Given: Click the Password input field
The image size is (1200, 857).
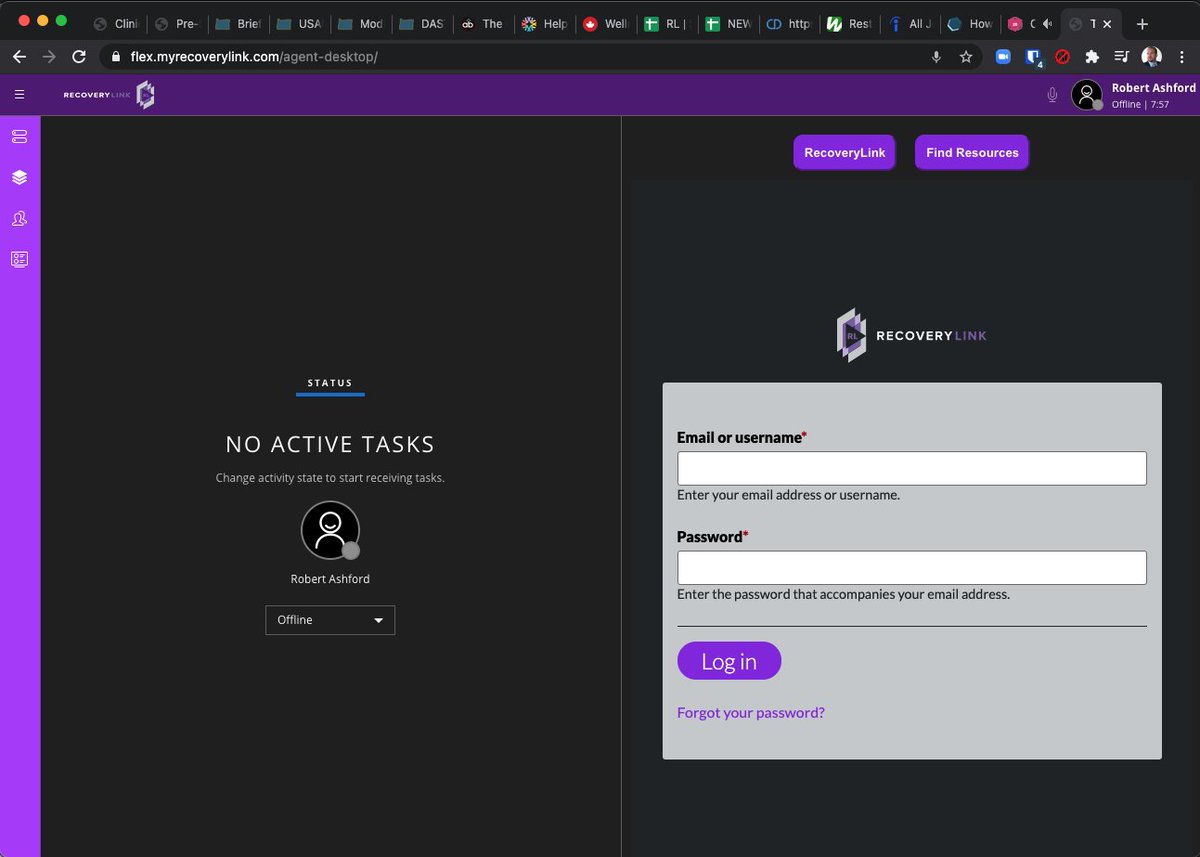Looking at the screenshot, I should click(x=912, y=568).
